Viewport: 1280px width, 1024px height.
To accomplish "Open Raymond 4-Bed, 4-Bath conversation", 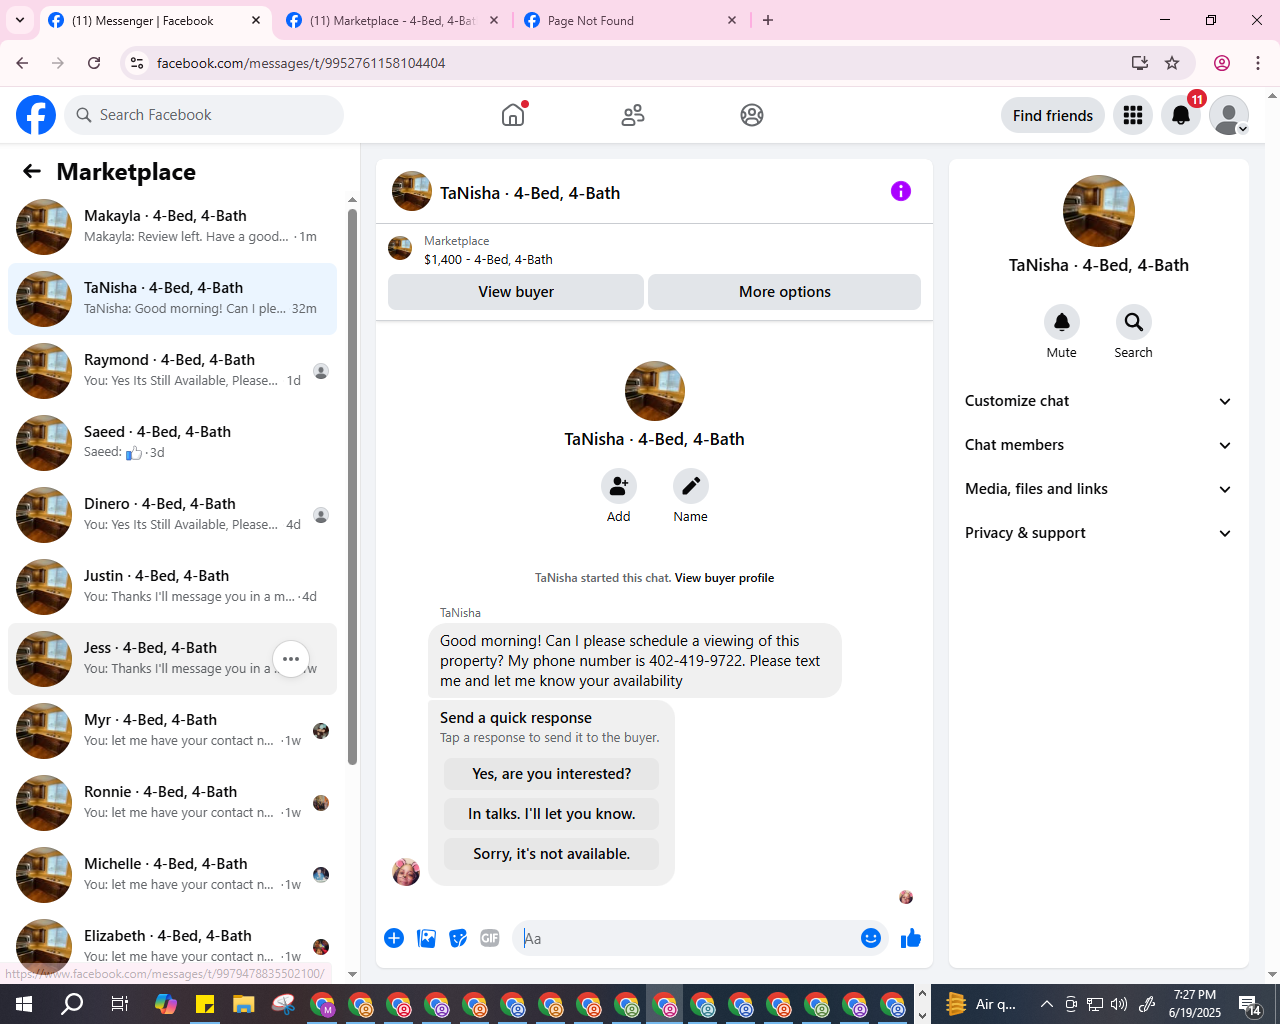I will pos(172,371).
